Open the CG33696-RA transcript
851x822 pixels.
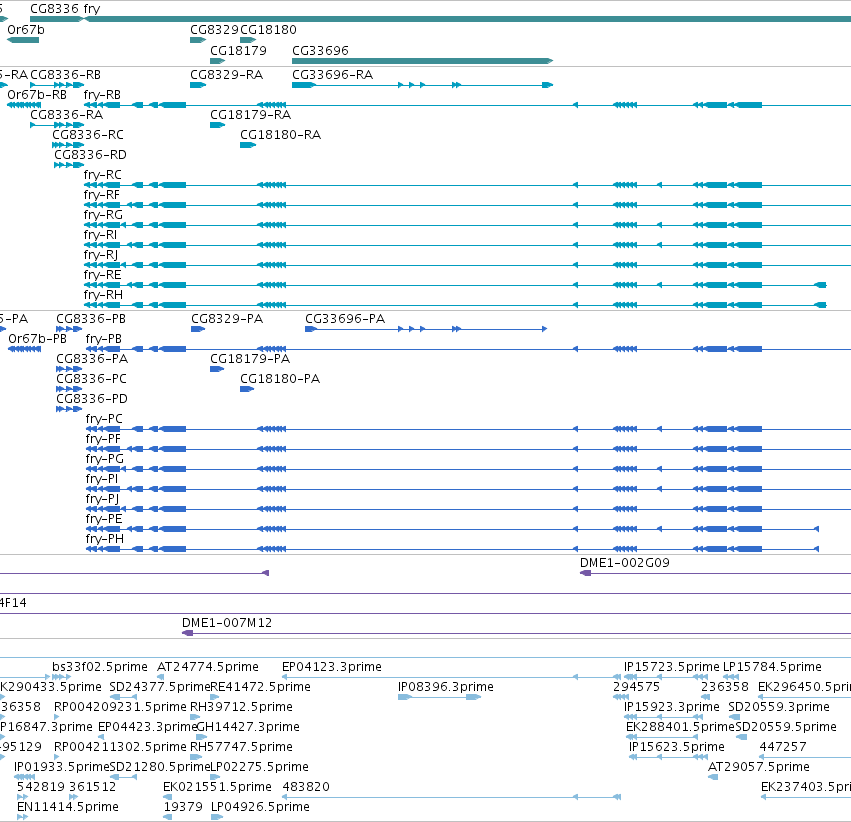pyautogui.click(x=422, y=85)
